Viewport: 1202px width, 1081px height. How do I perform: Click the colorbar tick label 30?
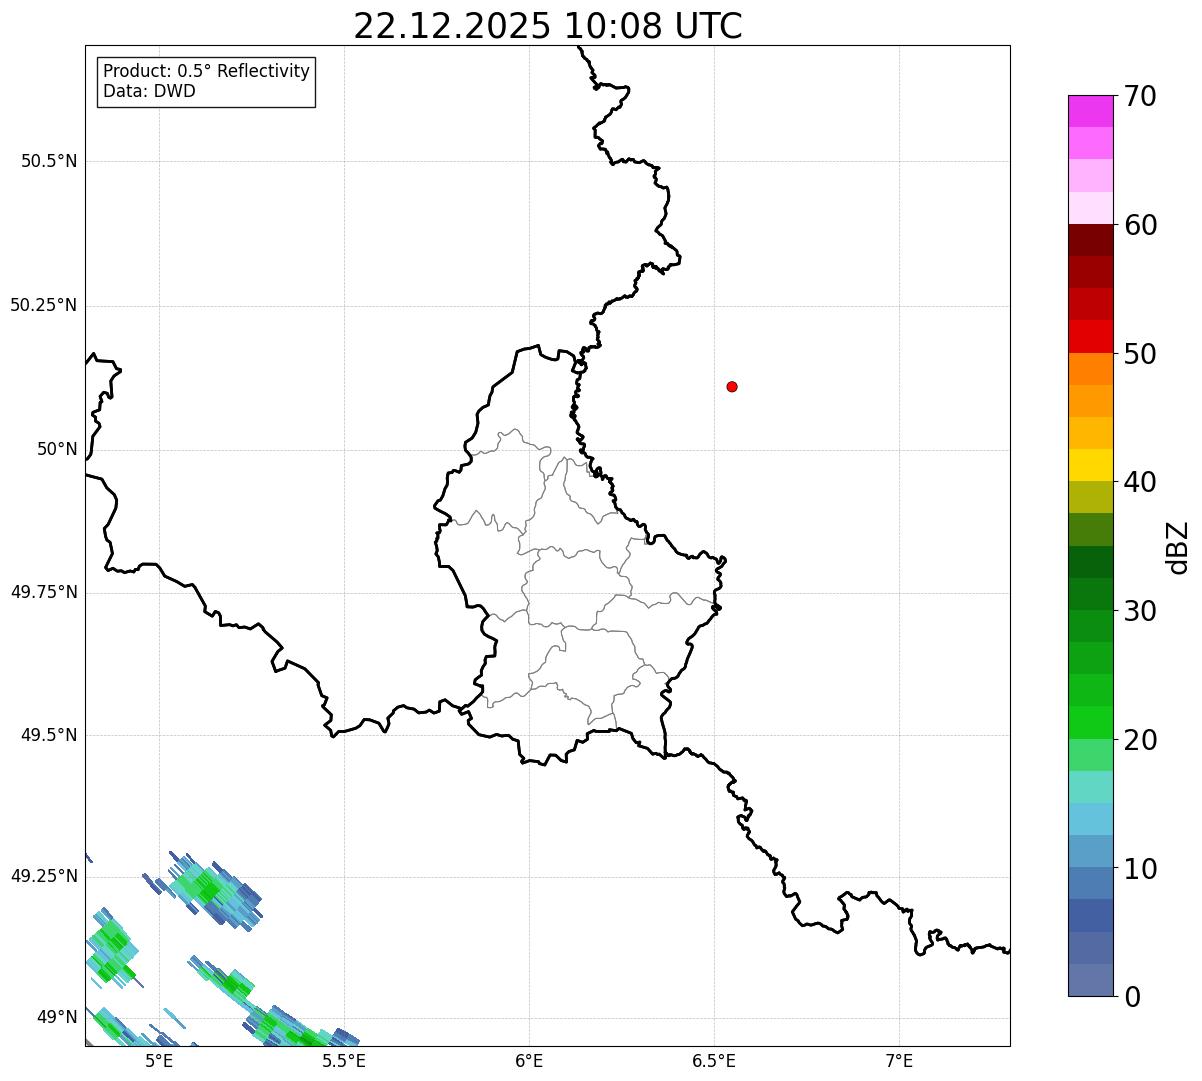tap(1141, 611)
